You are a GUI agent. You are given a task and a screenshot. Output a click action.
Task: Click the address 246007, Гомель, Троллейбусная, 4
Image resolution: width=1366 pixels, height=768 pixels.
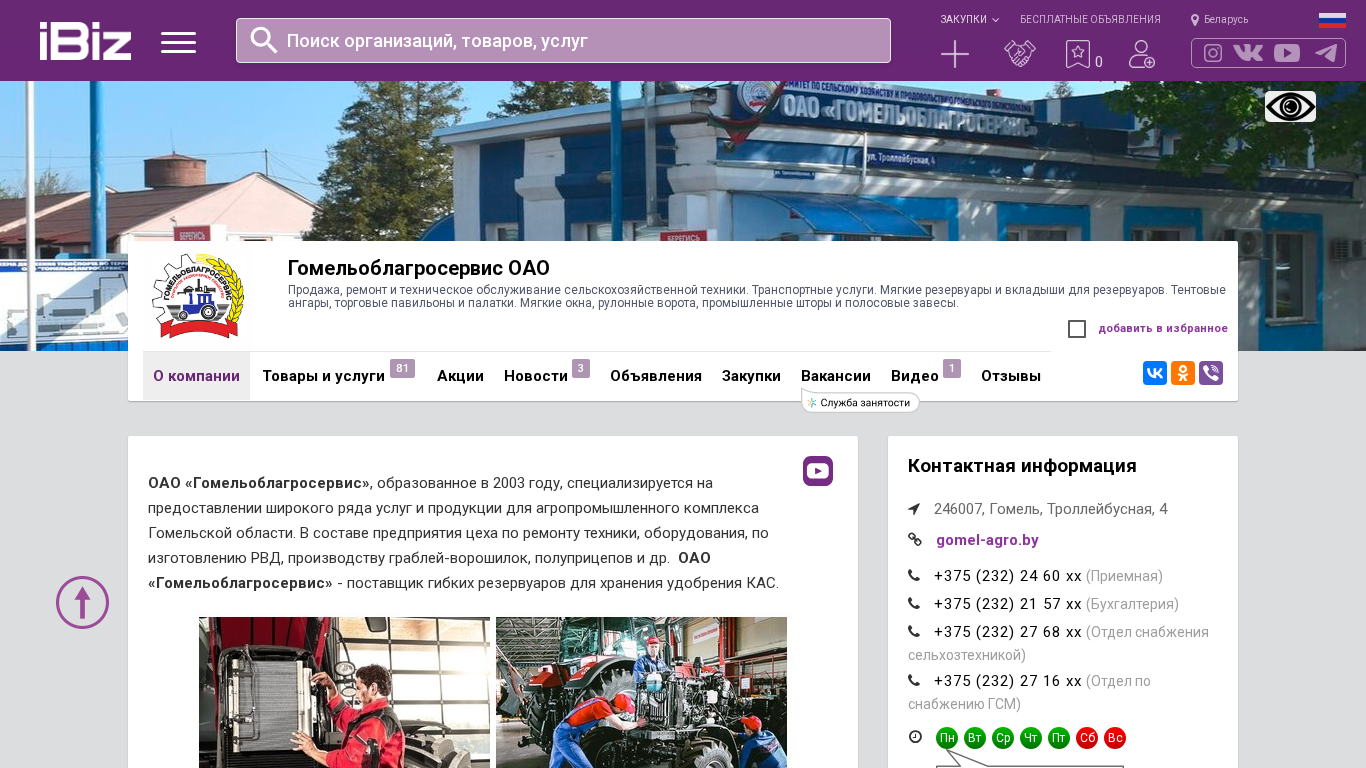click(1051, 509)
